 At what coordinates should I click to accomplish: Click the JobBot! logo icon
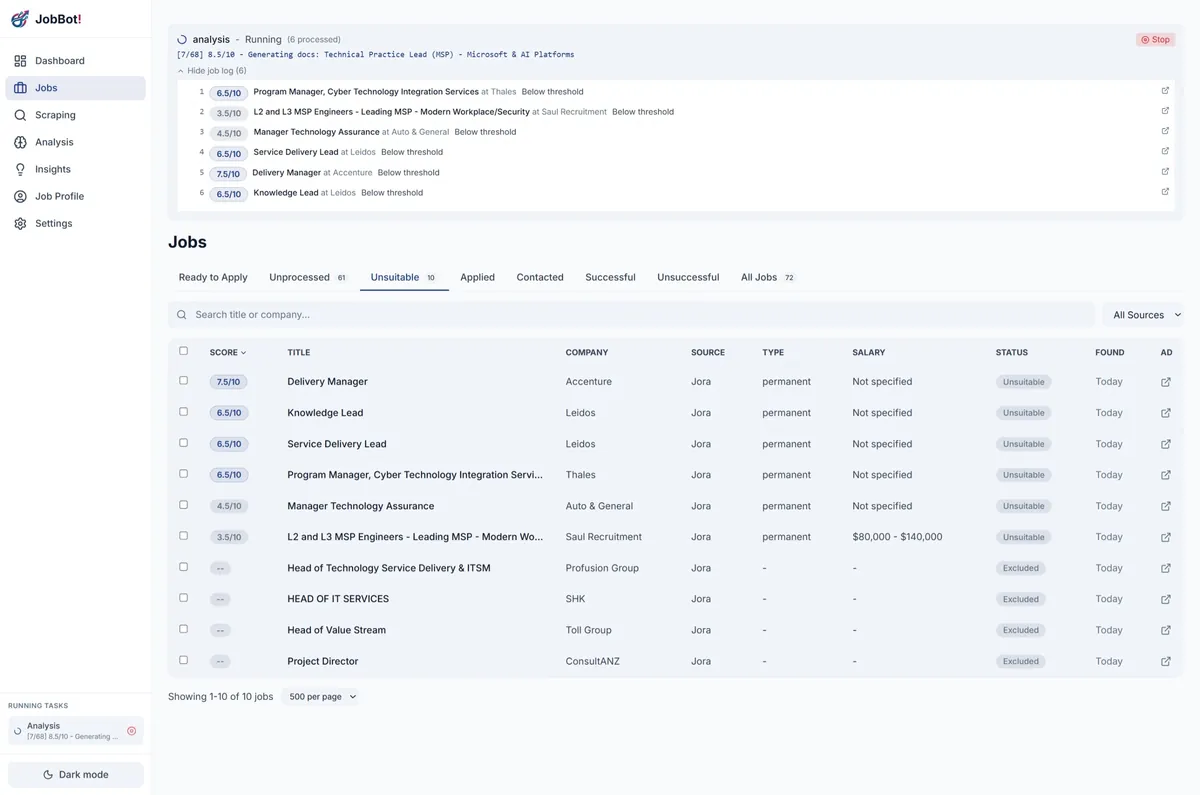pos(19,19)
